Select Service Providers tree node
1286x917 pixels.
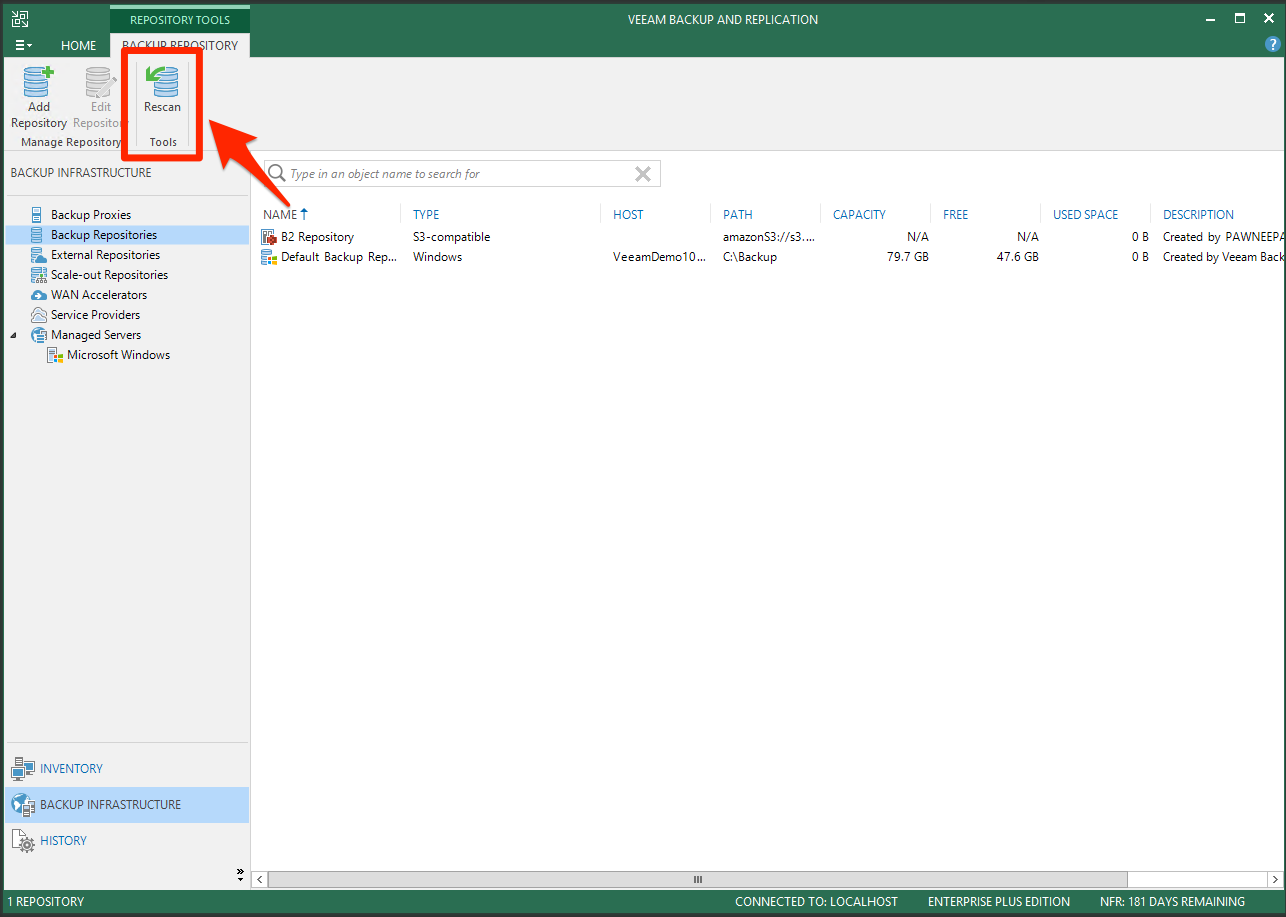click(x=95, y=315)
